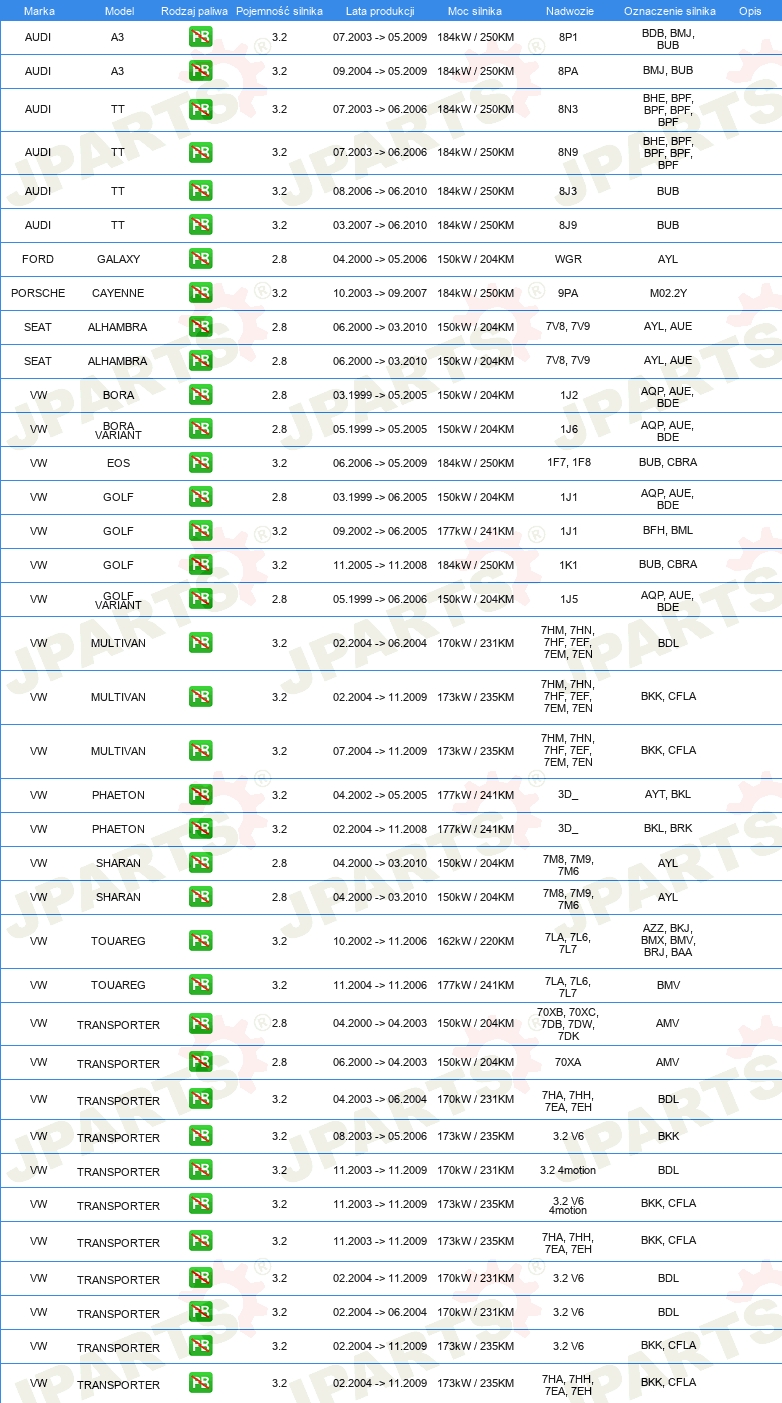
Task: Select the petrol icon for Phaeton AYT, BKL
Action: pos(200,796)
